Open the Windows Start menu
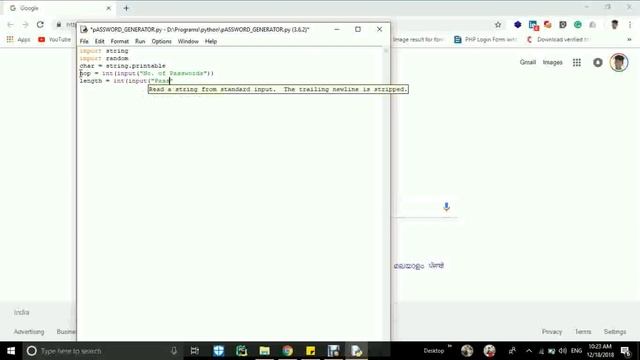Screen dimensions: 640x360 pyautogui.click(x=11, y=351)
